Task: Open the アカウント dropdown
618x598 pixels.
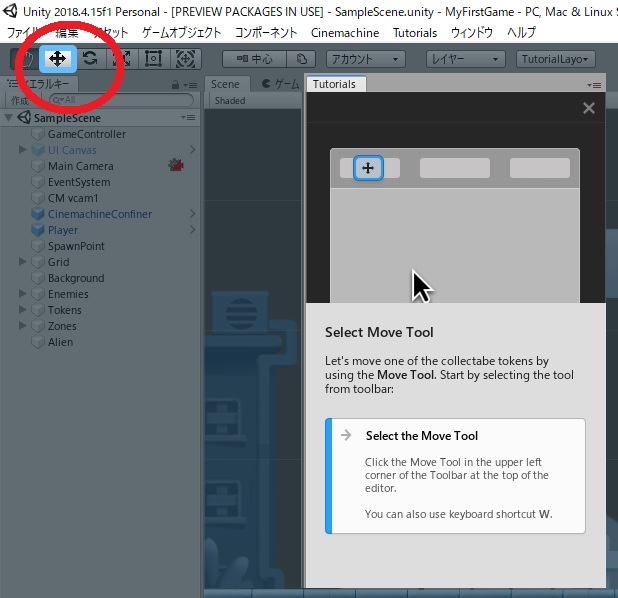Action: pyautogui.click(x=365, y=59)
